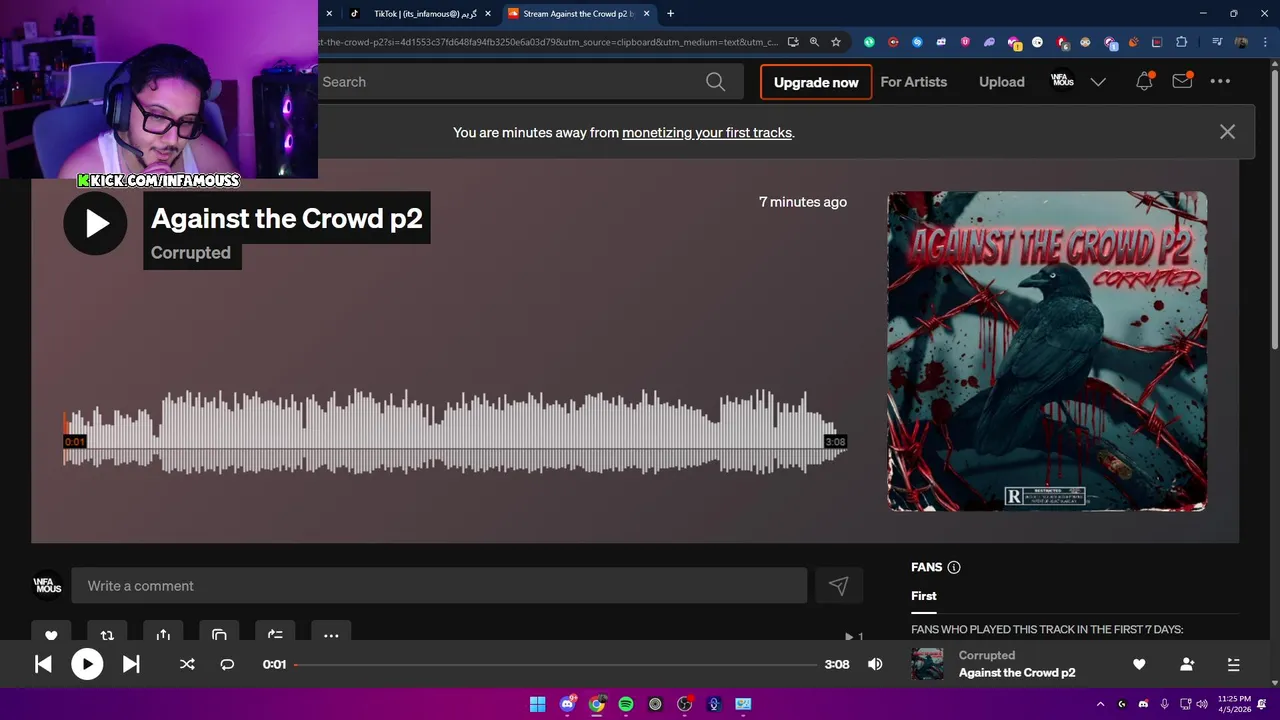The image size is (1280, 720).
Task: Open Discord from the taskbar
Action: click(x=568, y=704)
